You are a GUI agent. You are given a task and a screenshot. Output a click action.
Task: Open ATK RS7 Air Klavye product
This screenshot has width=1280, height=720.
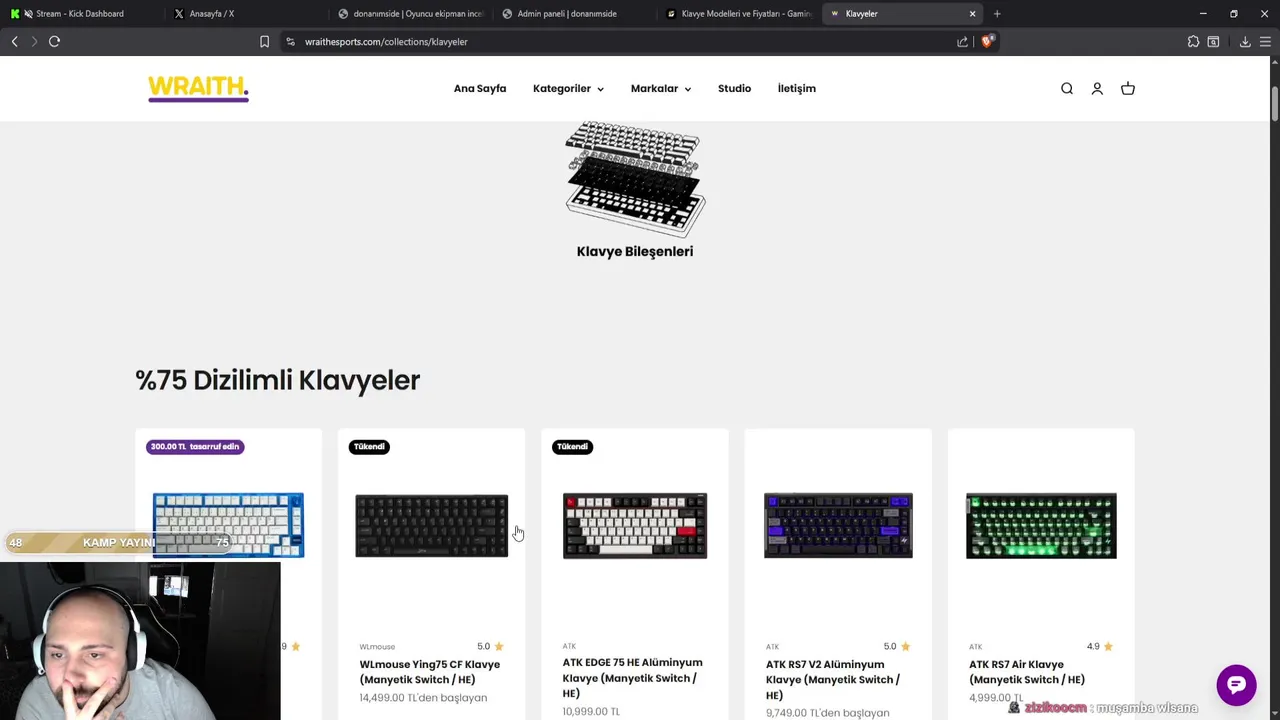tap(1027, 672)
